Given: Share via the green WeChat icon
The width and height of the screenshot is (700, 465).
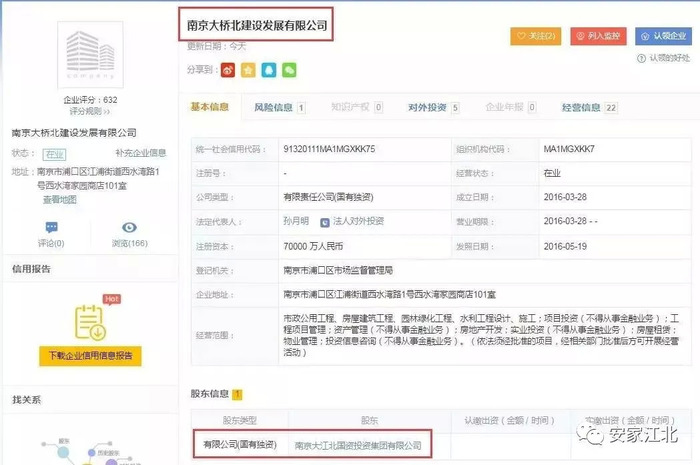Looking at the screenshot, I should point(289,70).
